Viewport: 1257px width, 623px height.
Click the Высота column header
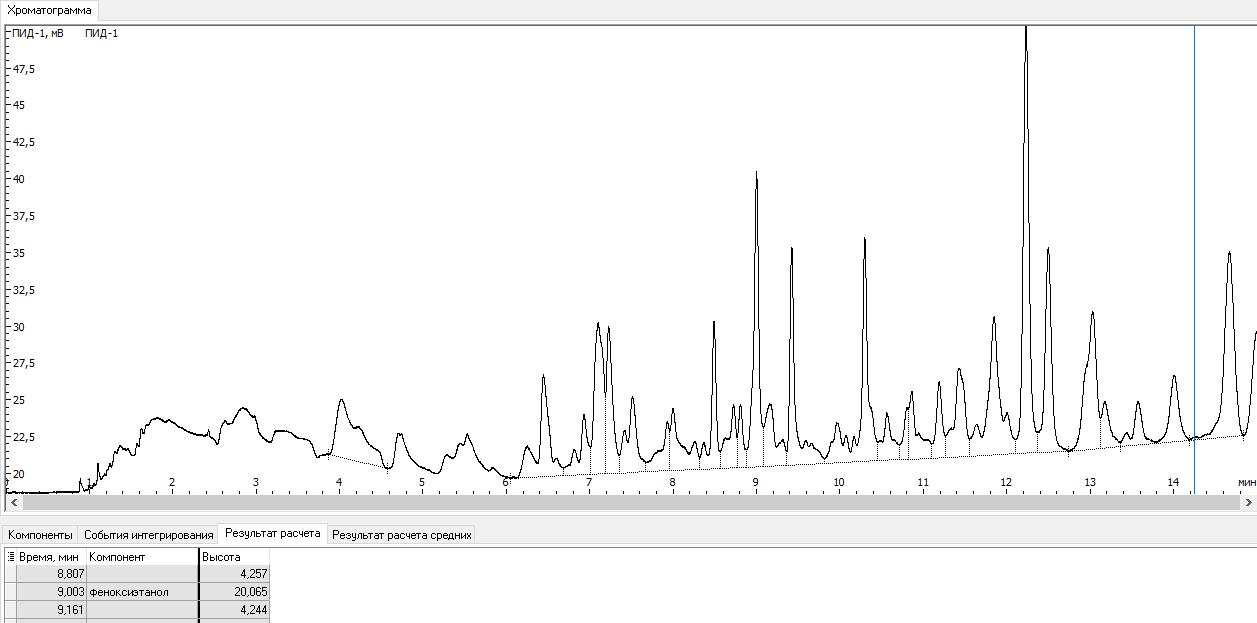(233, 557)
